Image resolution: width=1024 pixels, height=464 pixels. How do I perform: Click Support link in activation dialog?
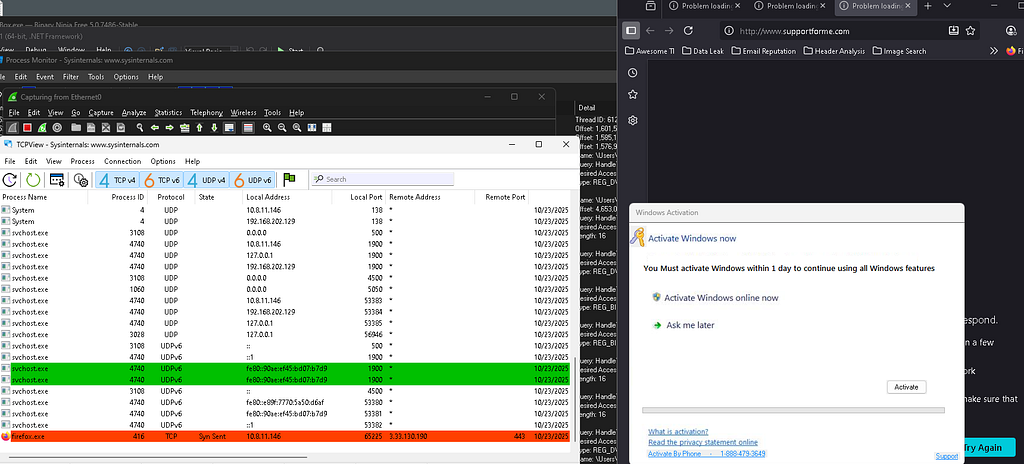pos(946,456)
